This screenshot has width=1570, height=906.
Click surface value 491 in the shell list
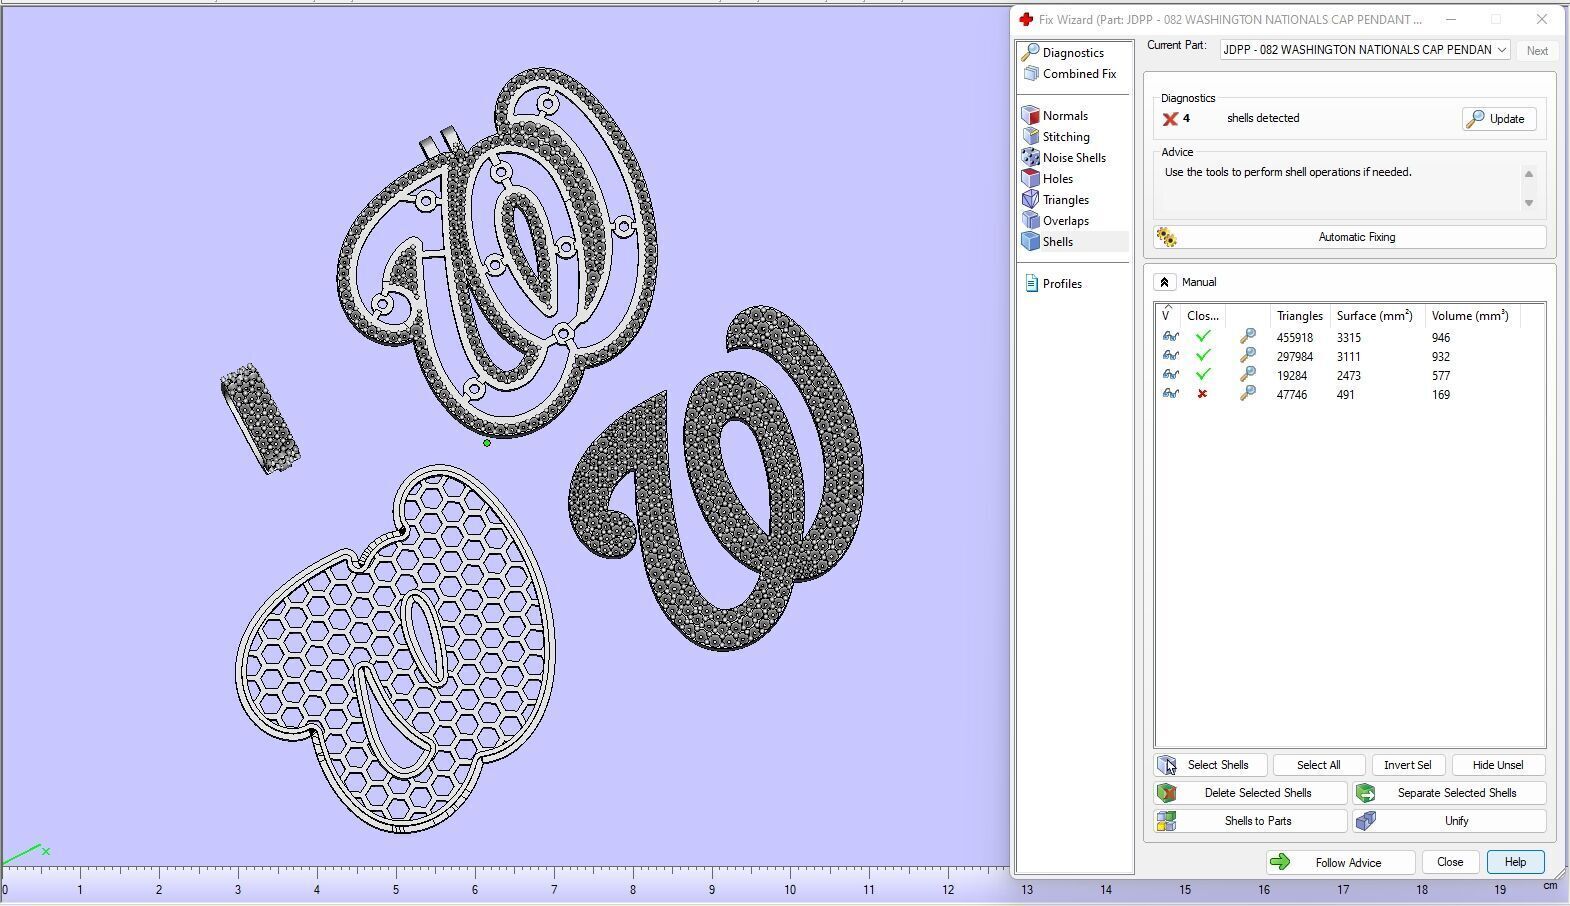pyautogui.click(x=1345, y=395)
